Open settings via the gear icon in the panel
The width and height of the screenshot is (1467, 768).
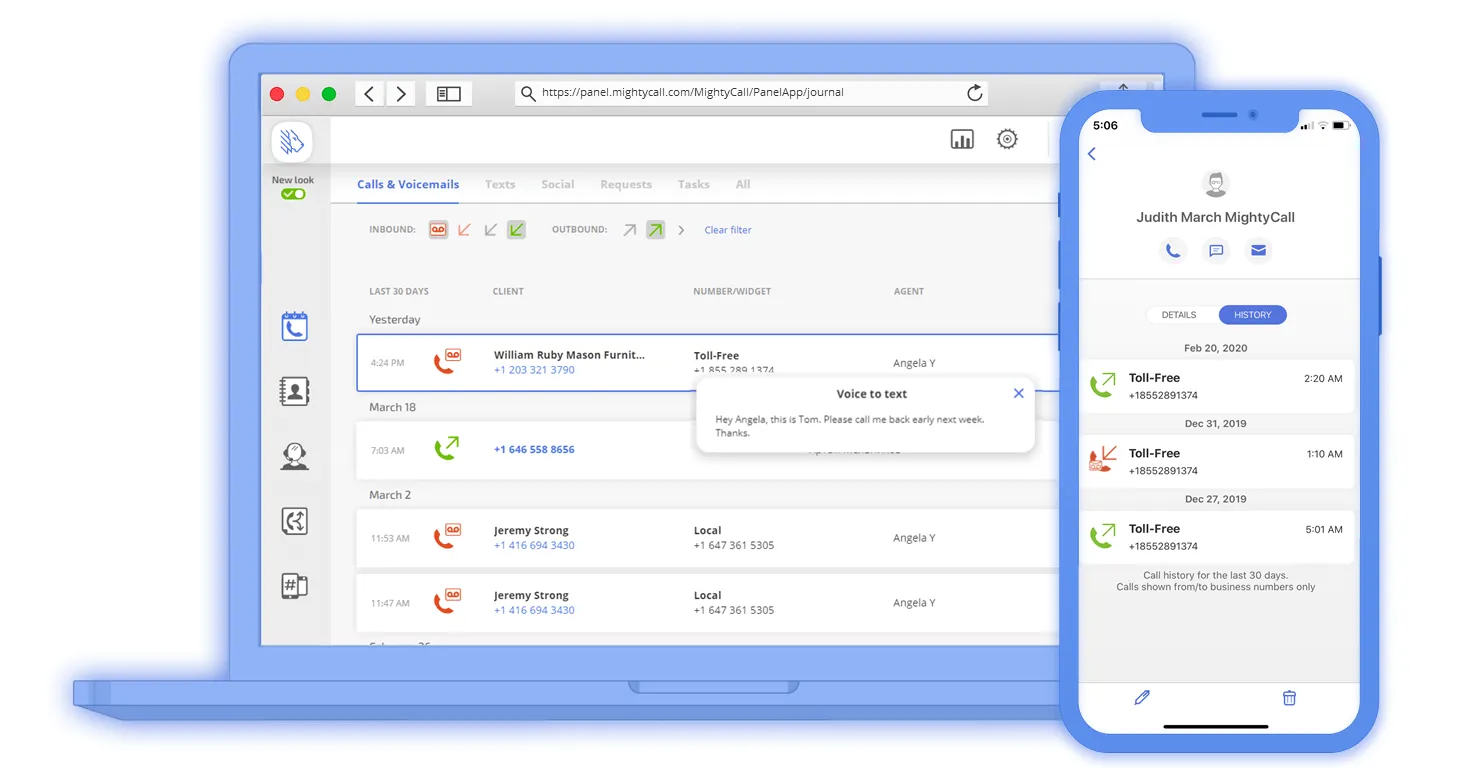pyautogui.click(x=1007, y=139)
